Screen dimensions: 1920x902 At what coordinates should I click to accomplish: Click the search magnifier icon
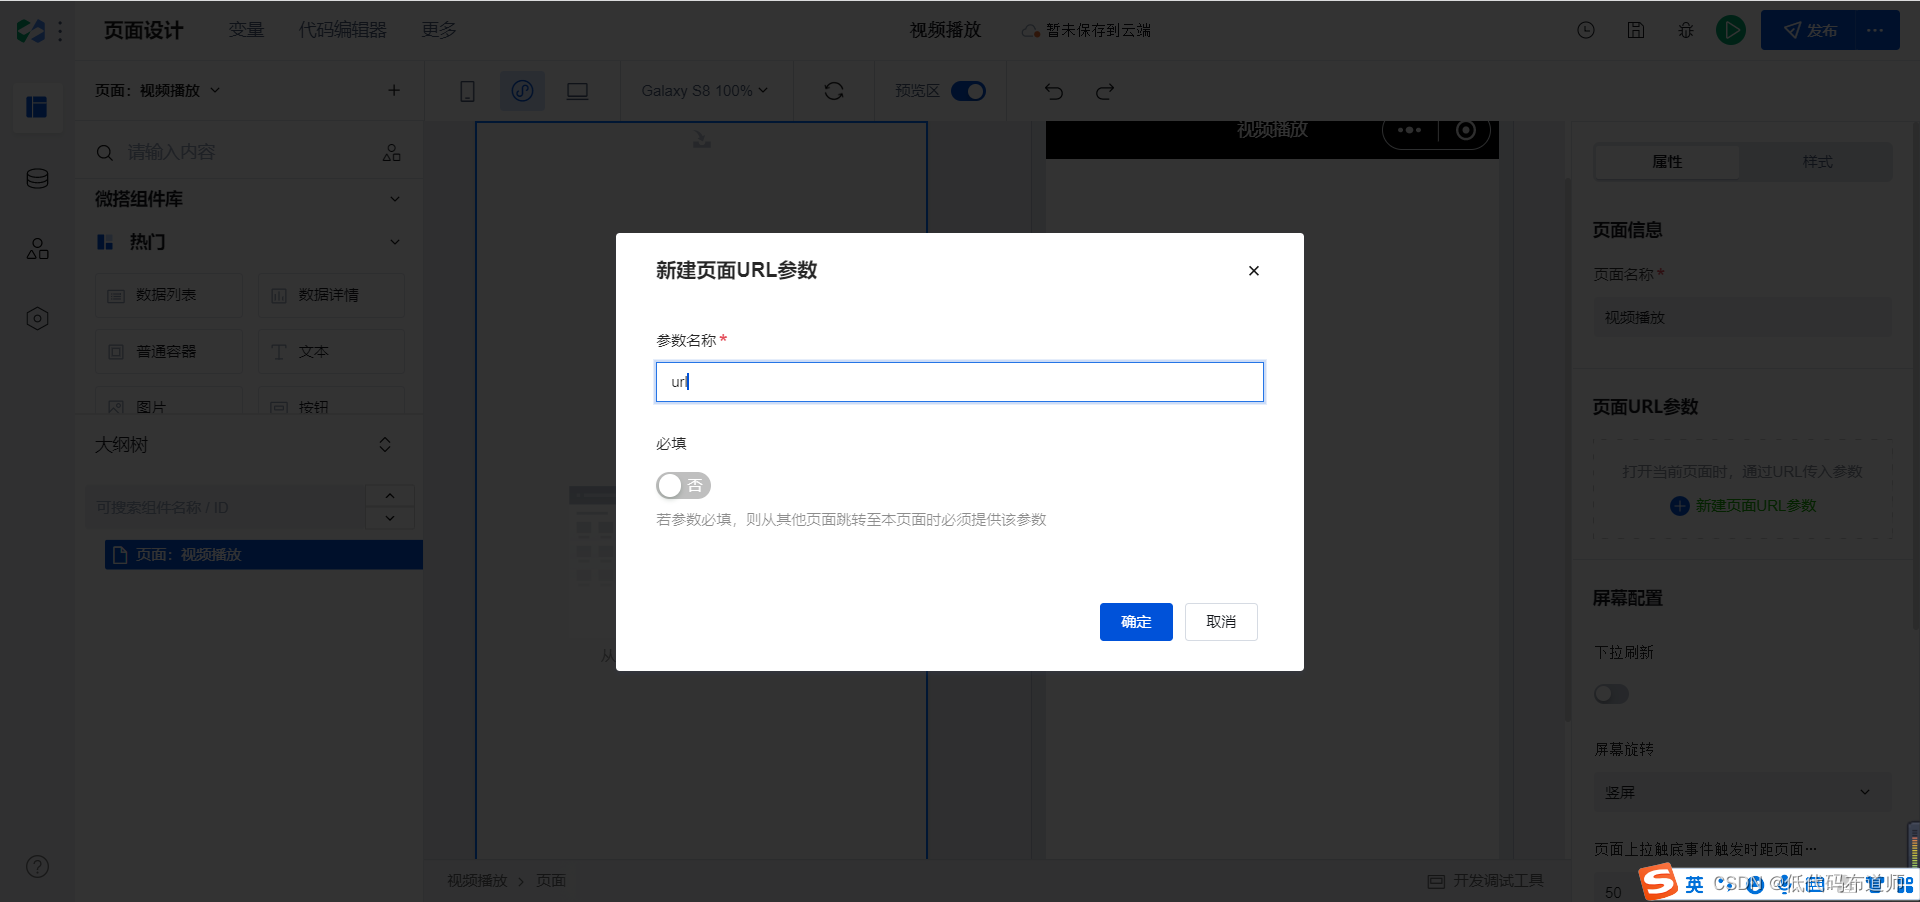(x=104, y=153)
